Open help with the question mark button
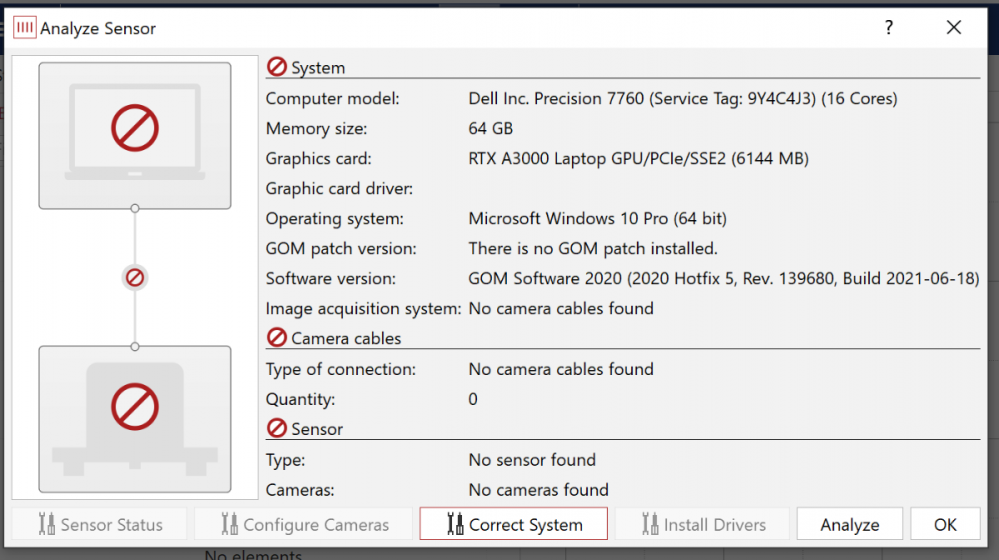The image size is (999, 560). (888, 28)
